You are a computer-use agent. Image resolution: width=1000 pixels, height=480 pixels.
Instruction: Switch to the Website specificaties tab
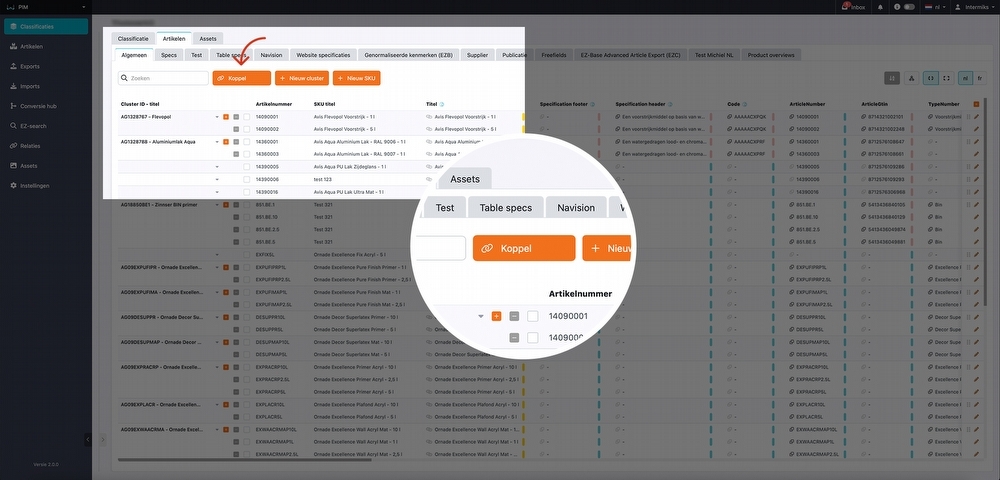[323, 55]
